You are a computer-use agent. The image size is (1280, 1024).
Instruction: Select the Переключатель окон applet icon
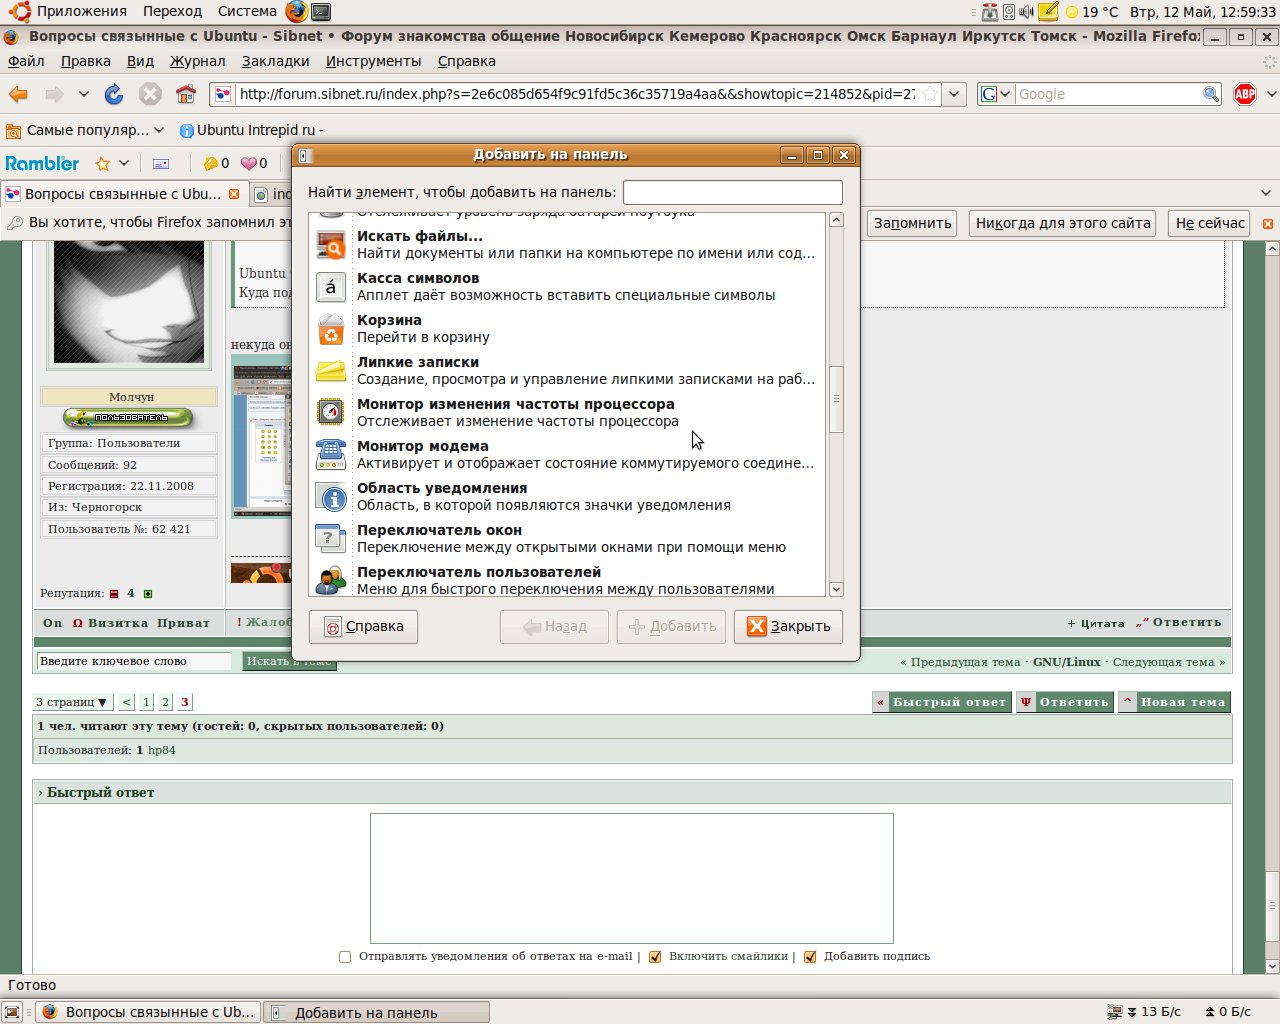coord(330,538)
